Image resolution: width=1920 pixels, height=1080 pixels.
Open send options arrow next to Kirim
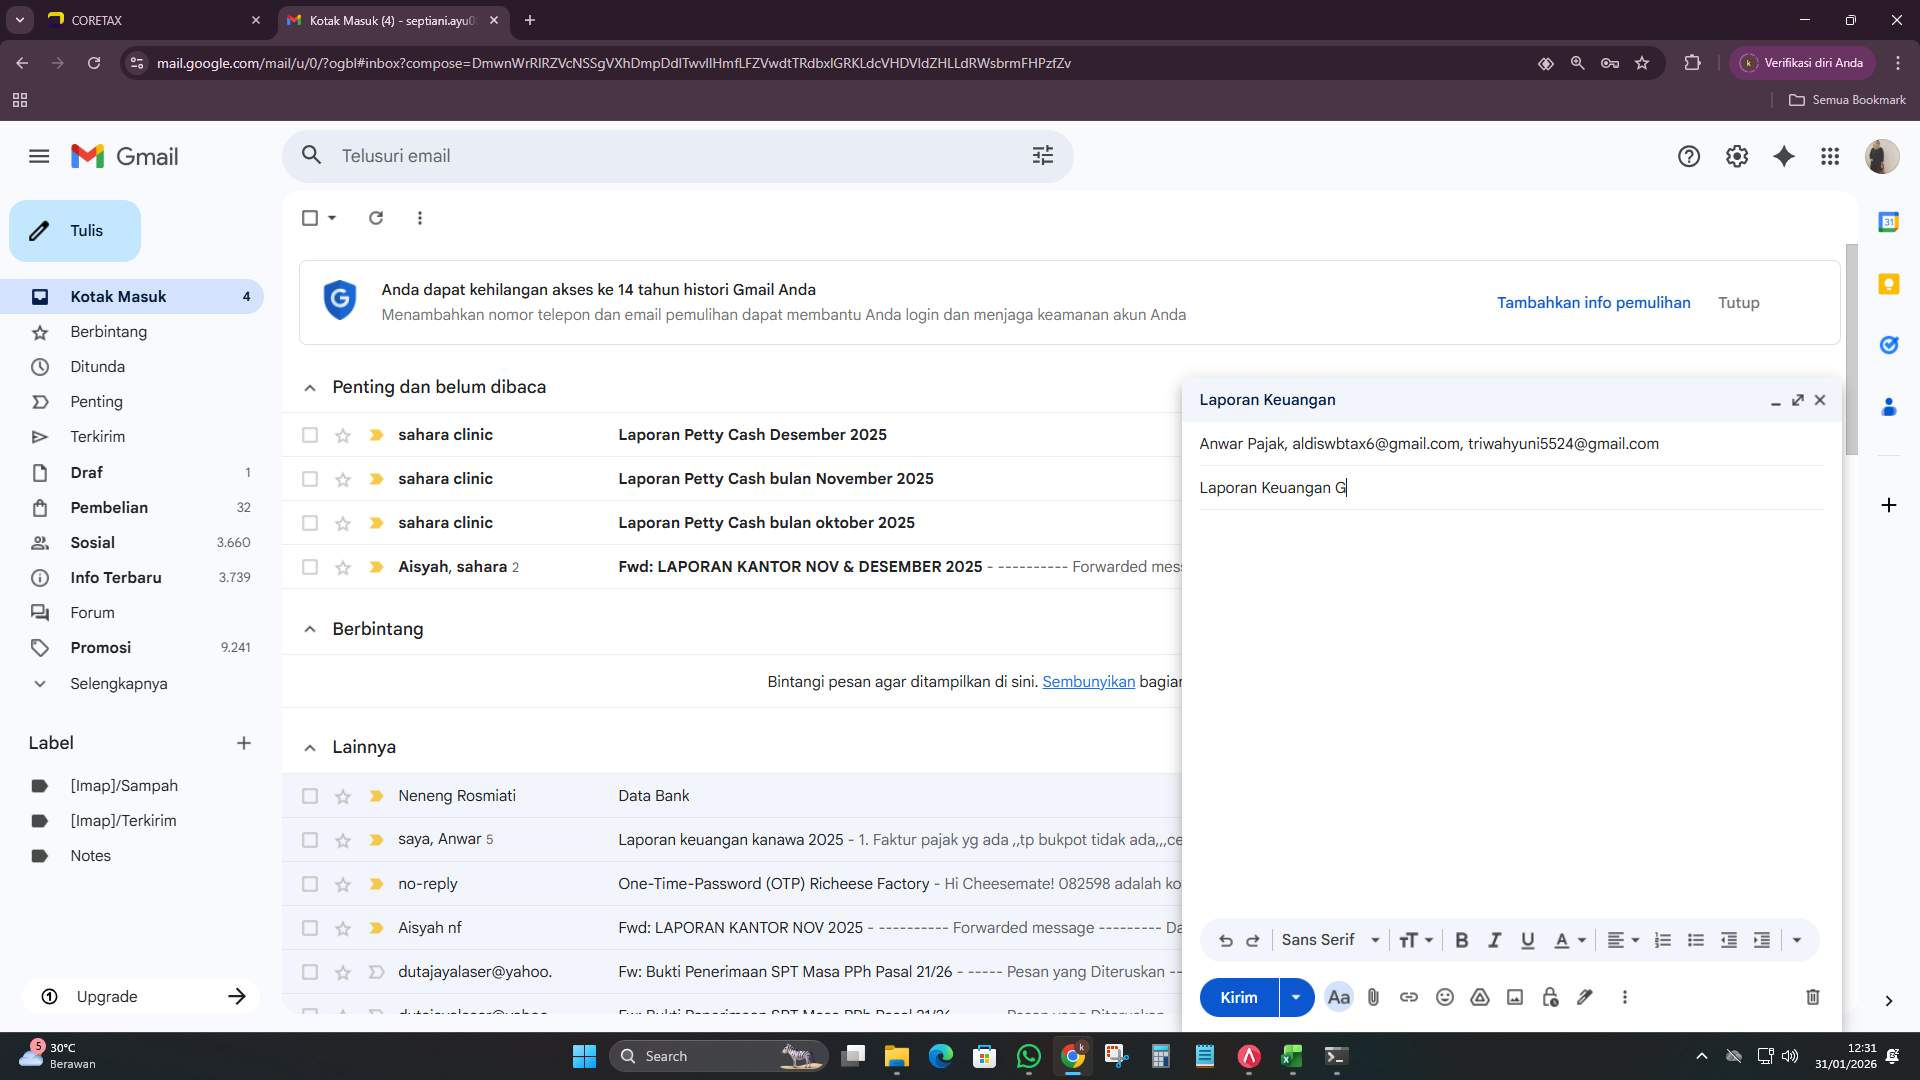1296,997
